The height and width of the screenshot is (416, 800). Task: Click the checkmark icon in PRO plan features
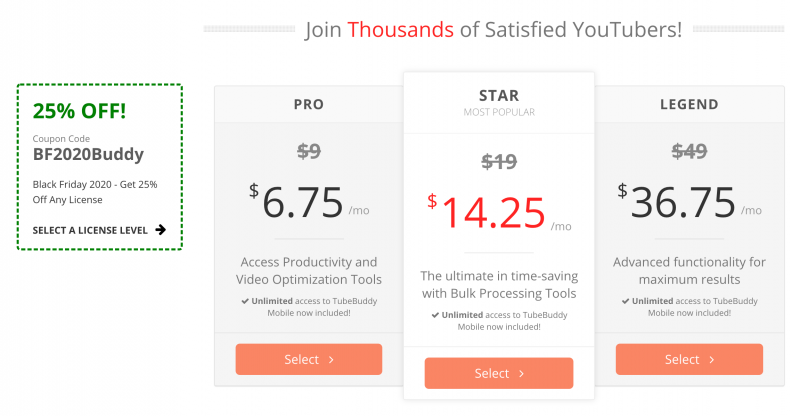245,300
